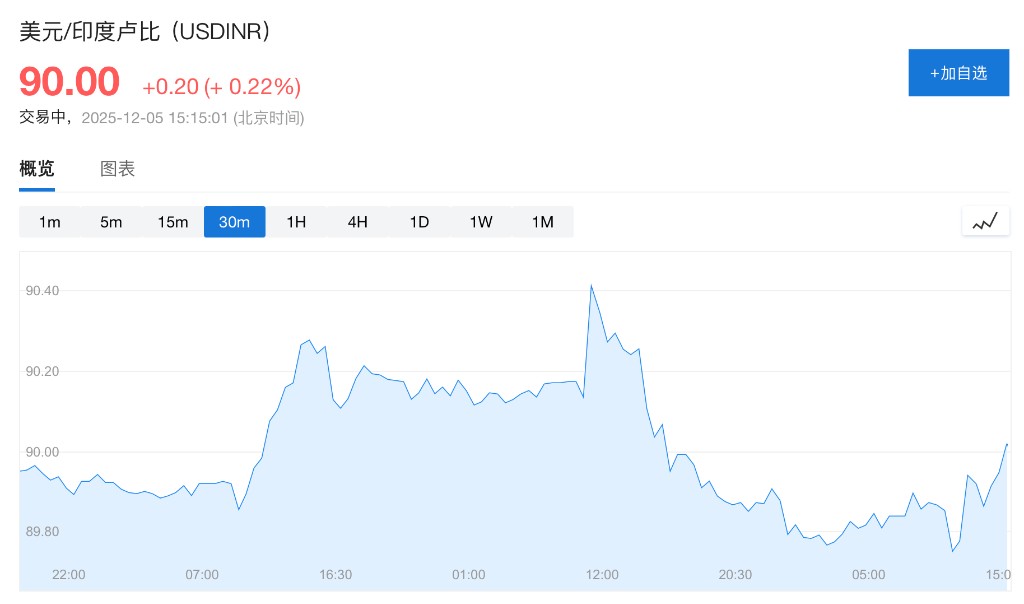Click the 12:00 time axis label
Image resolution: width=1024 pixels, height=604 pixels.
(x=602, y=575)
